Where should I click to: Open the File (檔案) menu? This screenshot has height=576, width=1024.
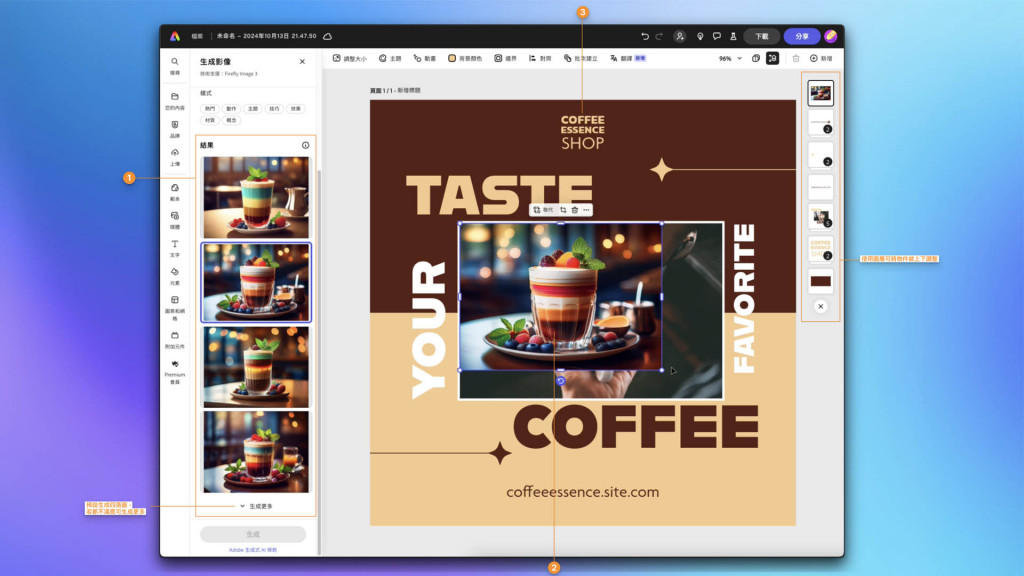pos(197,36)
